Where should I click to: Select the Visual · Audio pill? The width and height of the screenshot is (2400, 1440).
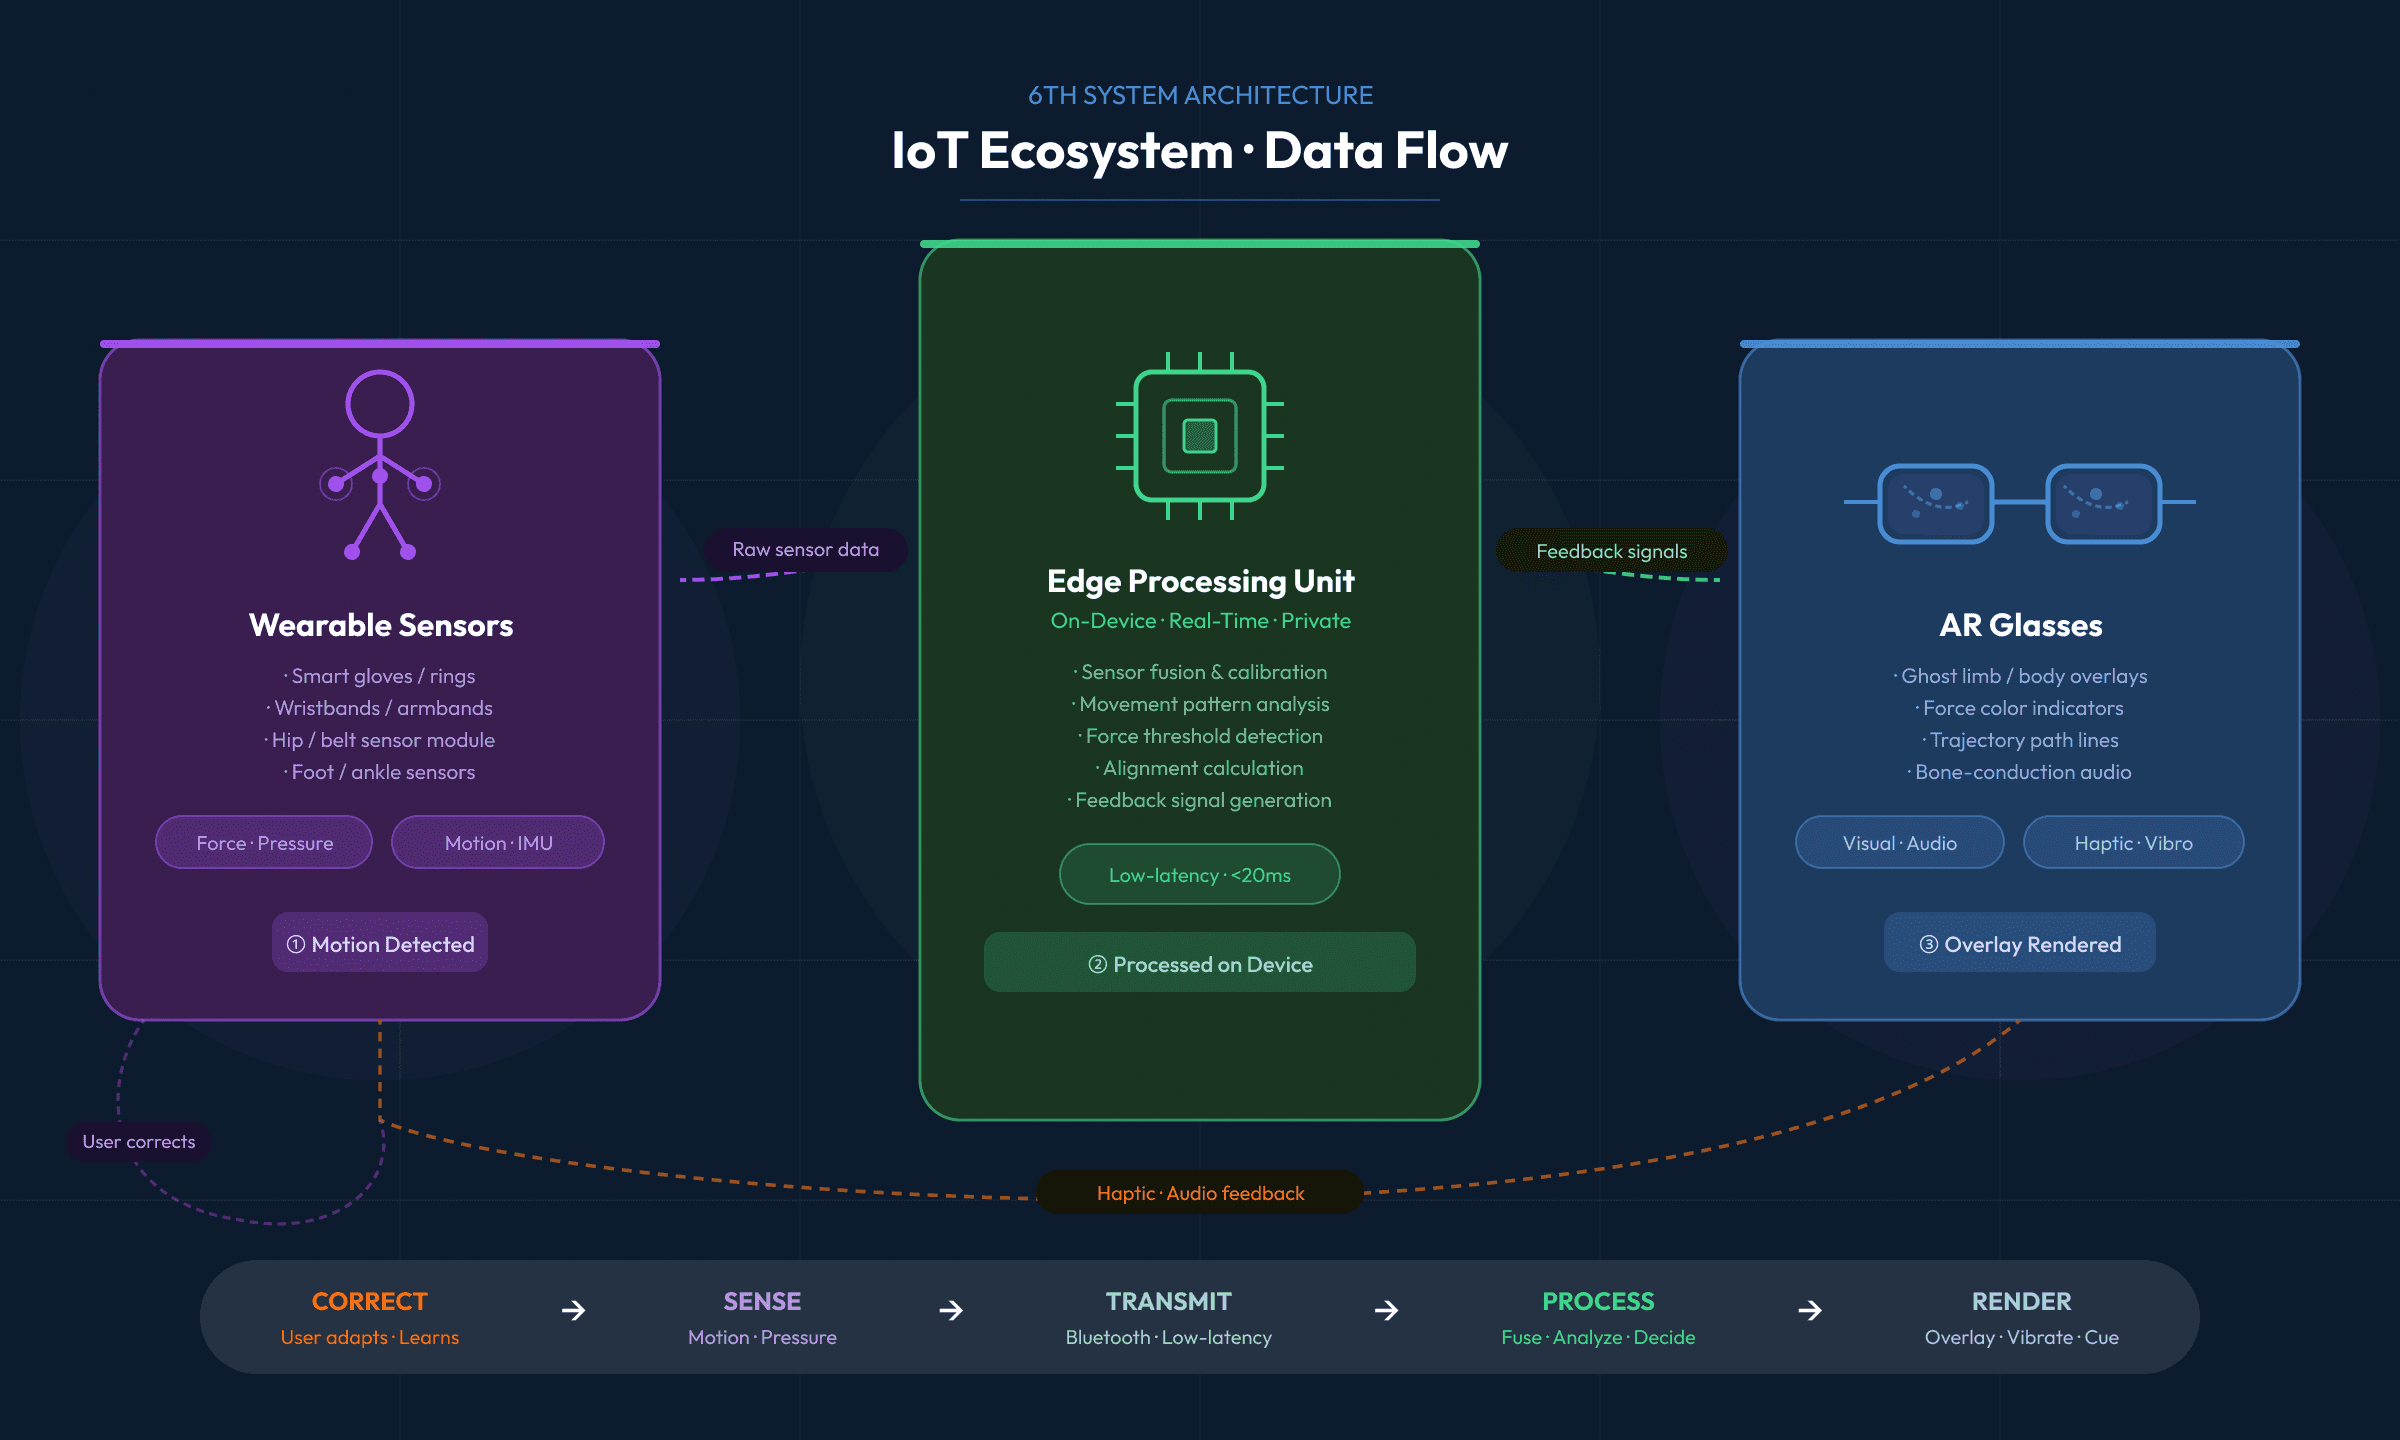[x=1899, y=842]
